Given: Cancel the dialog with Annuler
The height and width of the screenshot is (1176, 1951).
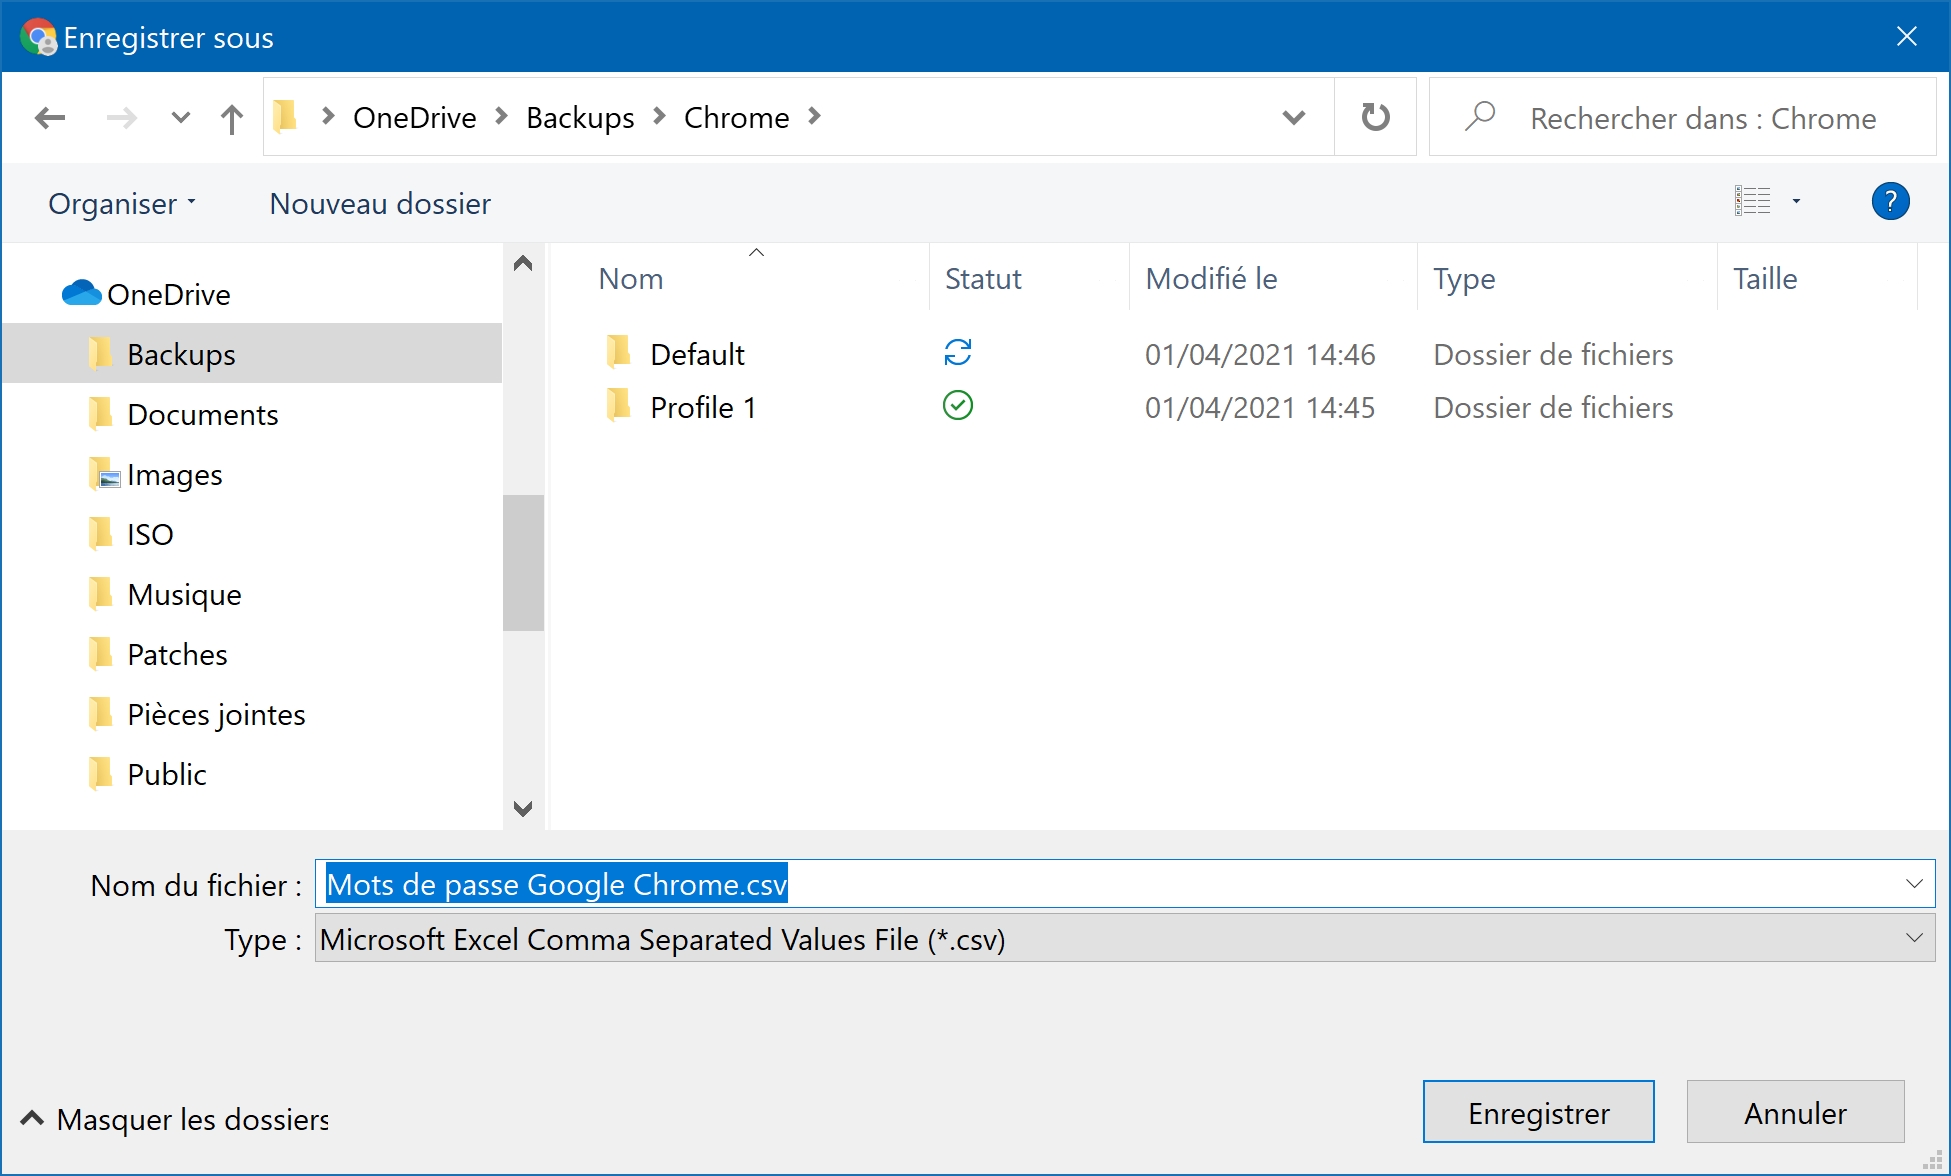Looking at the screenshot, I should point(1795,1112).
